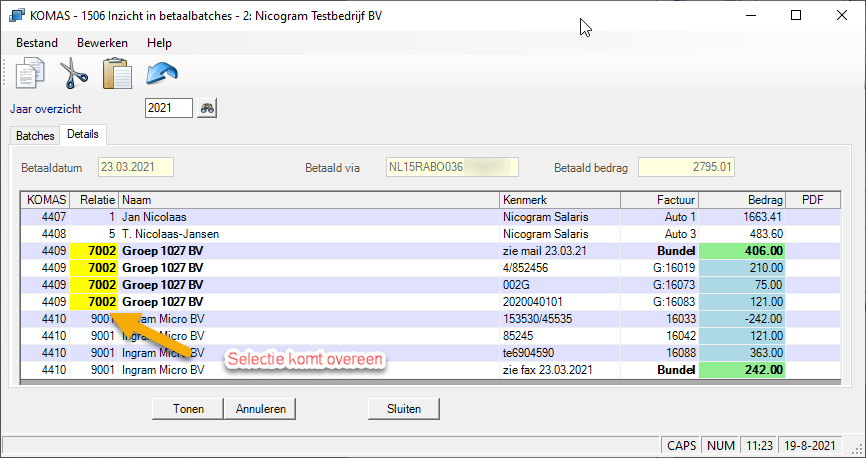Click the Jaar overzicht label

tap(46, 109)
